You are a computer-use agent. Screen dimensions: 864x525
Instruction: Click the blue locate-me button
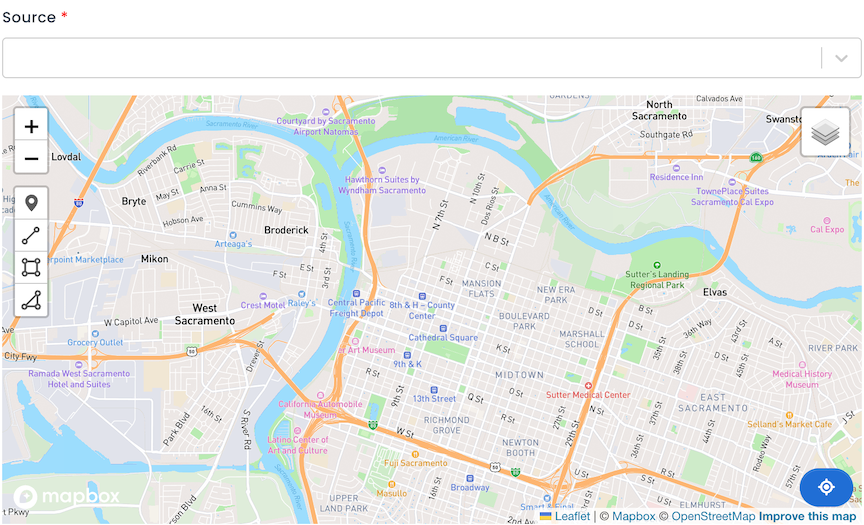[826, 487]
